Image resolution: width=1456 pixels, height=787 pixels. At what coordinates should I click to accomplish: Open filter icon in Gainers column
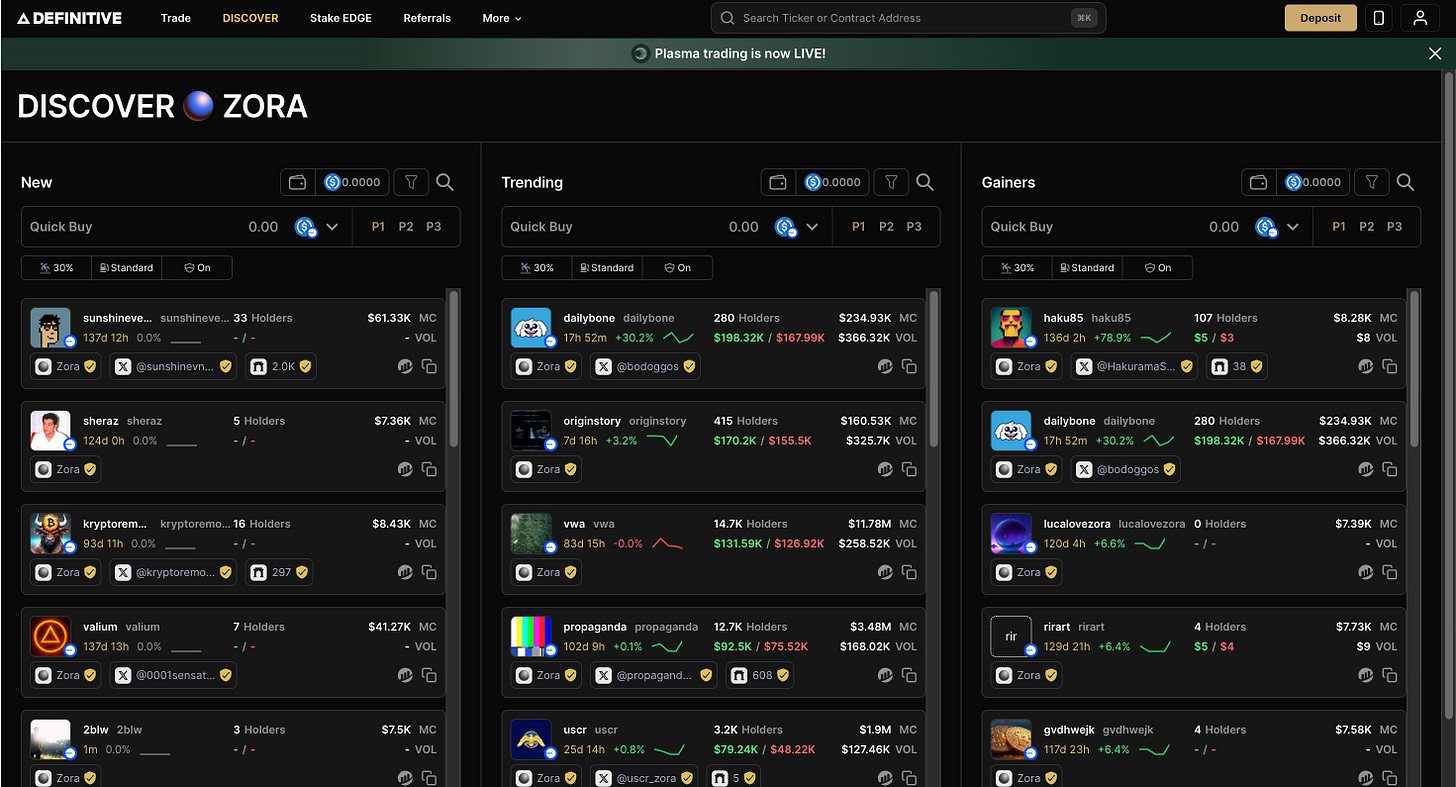[x=1372, y=182]
